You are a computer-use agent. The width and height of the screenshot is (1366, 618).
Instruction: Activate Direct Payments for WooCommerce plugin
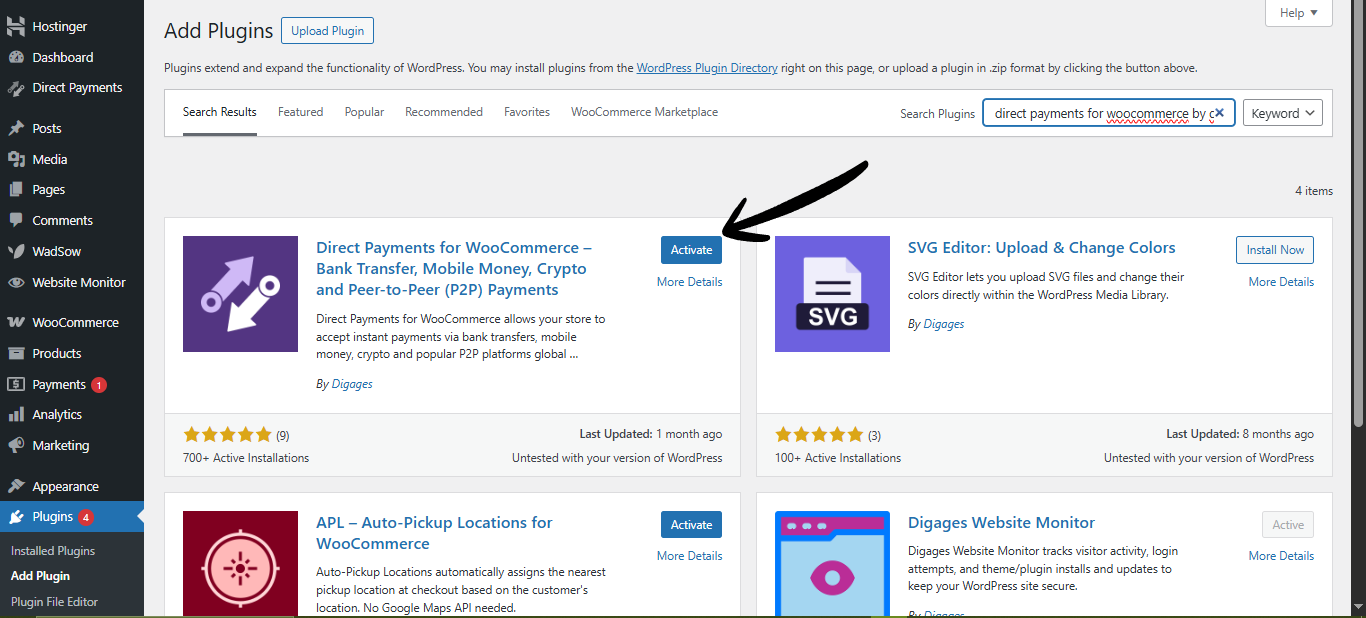pos(691,249)
